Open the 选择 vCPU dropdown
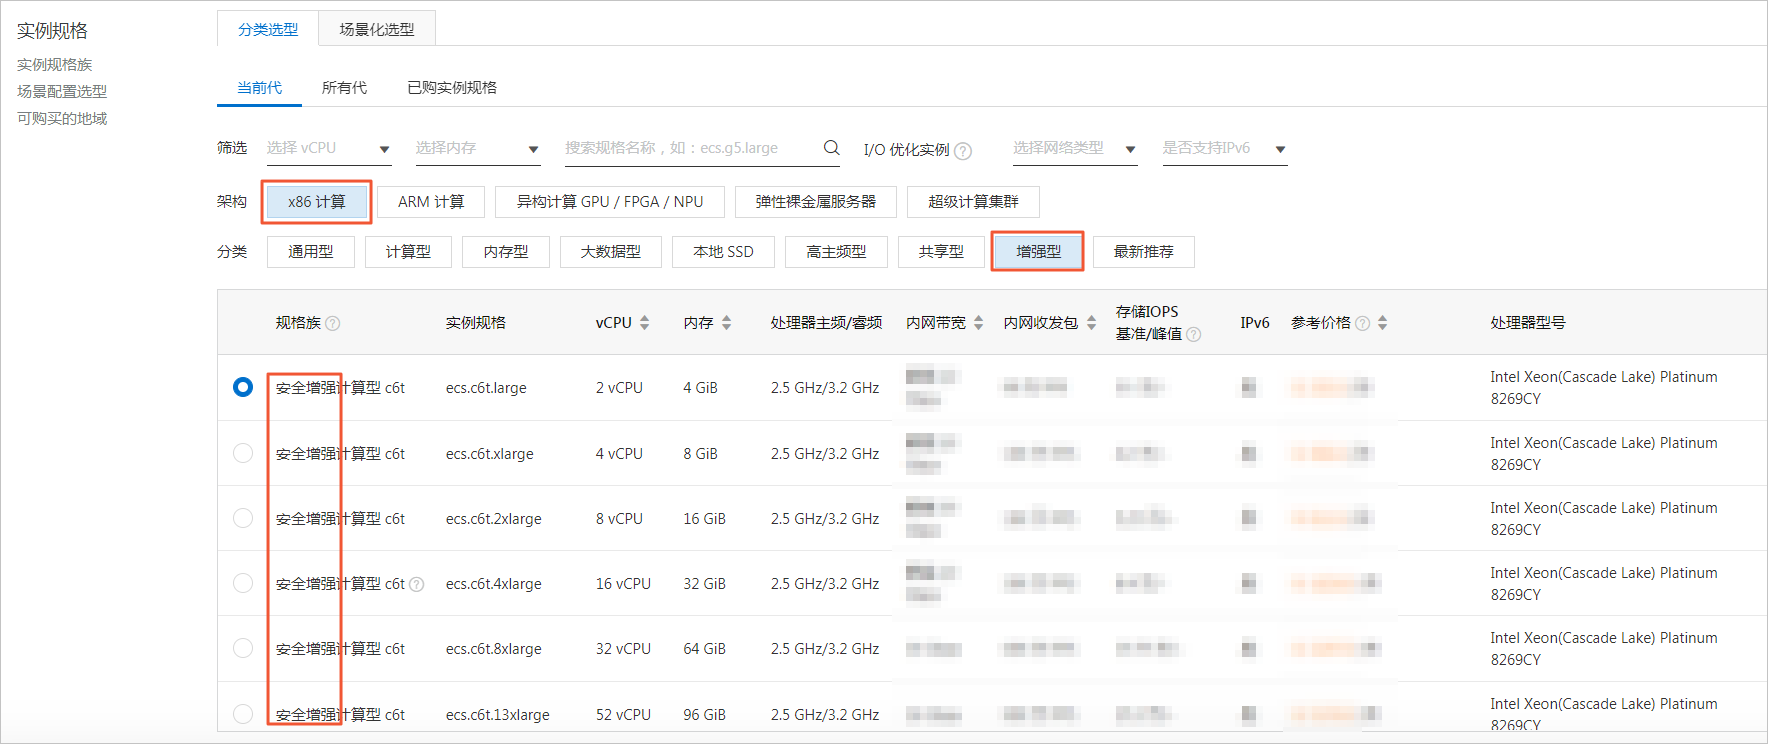The width and height of the screenshot is (1768, 744). [329, 148]
